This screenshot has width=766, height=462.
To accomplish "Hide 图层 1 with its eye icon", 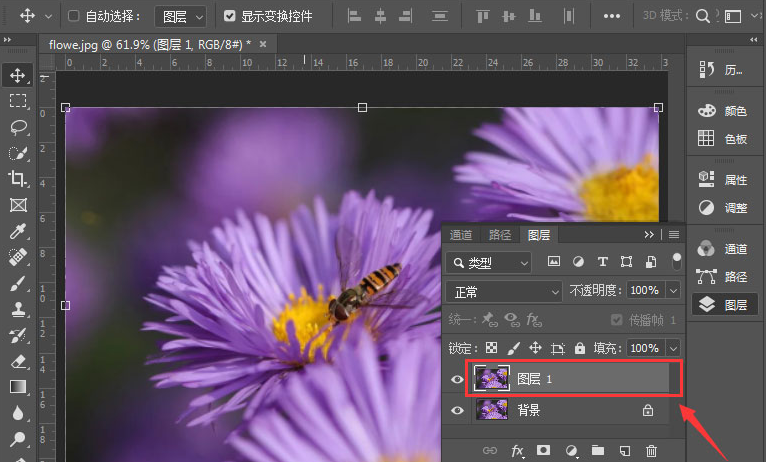I will click(457, 379).
